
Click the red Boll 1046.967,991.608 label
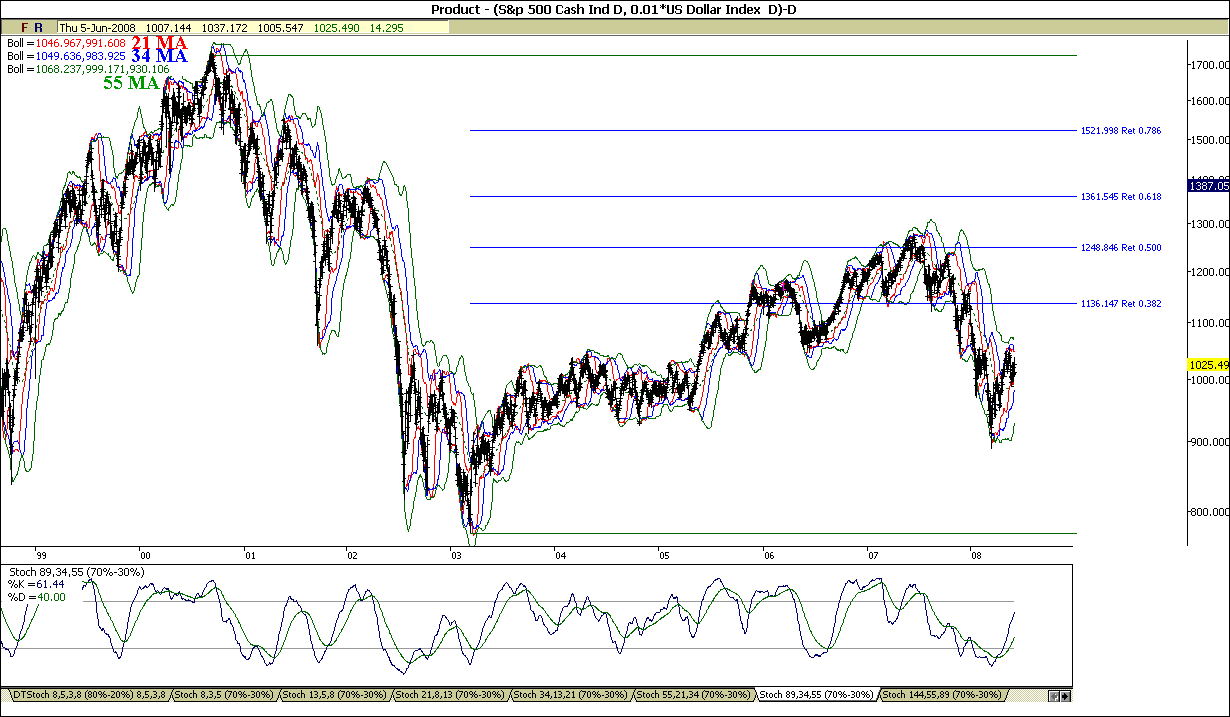[66, 44]
